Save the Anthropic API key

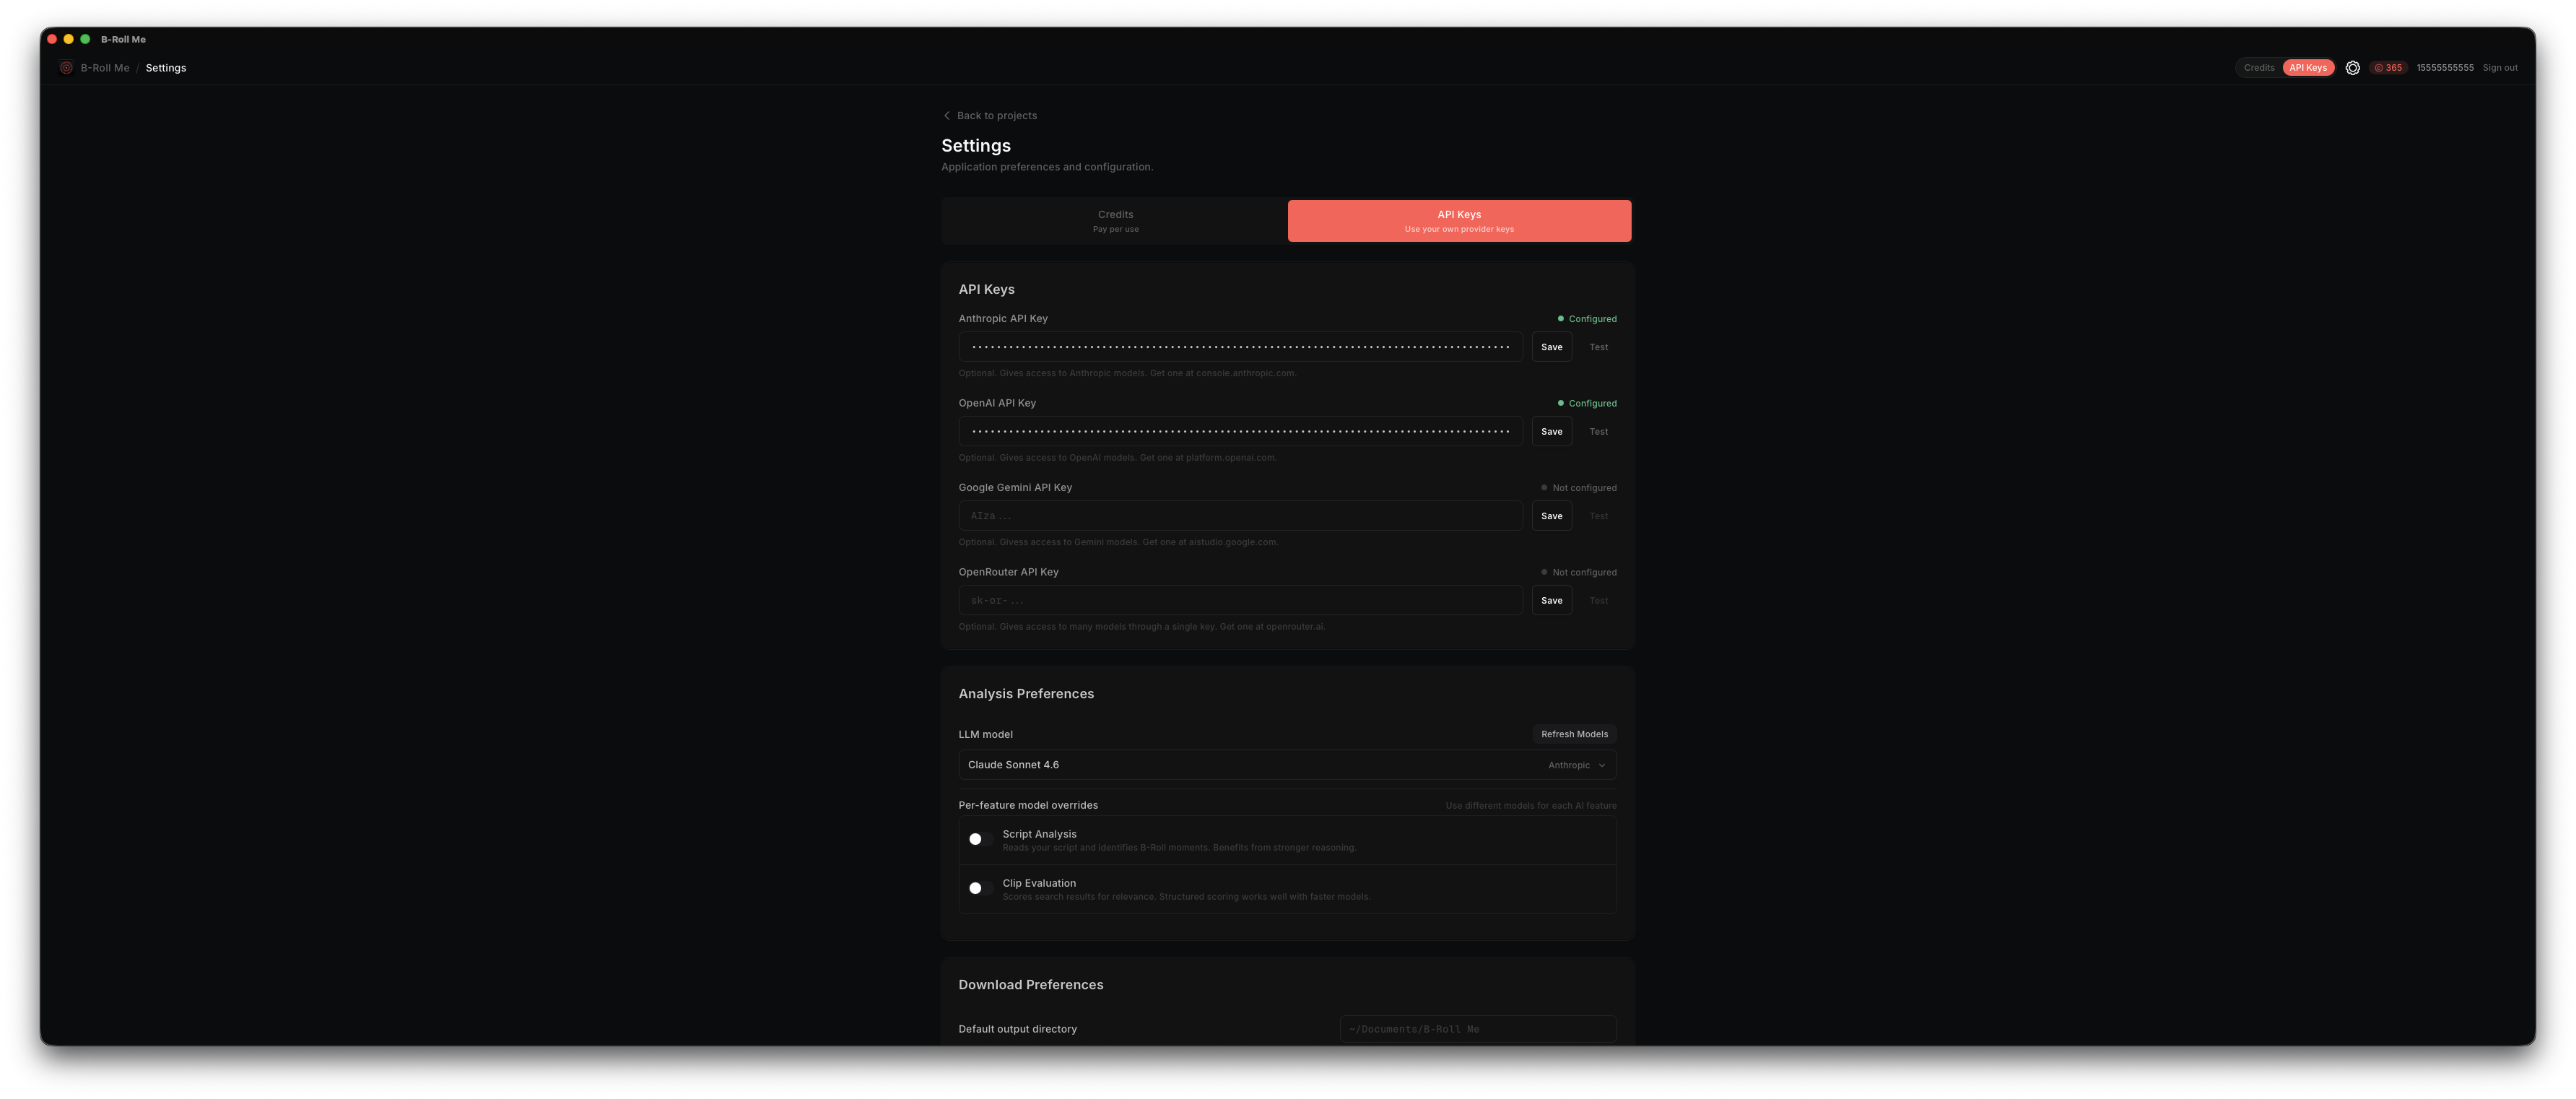(x=1551, y=347)
